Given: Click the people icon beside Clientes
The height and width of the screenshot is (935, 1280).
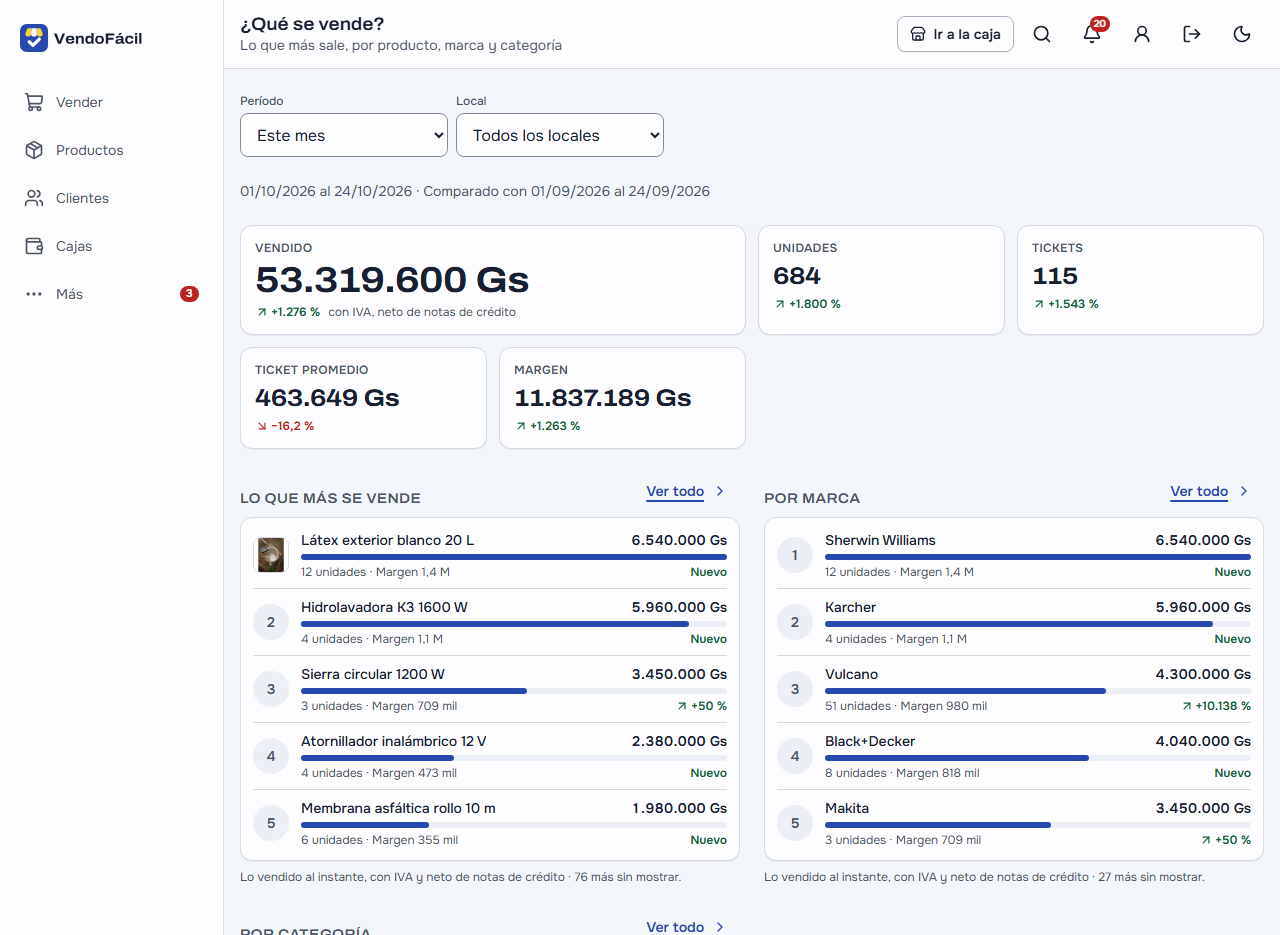Looking at the screenshot, I should tap(34, 198).
